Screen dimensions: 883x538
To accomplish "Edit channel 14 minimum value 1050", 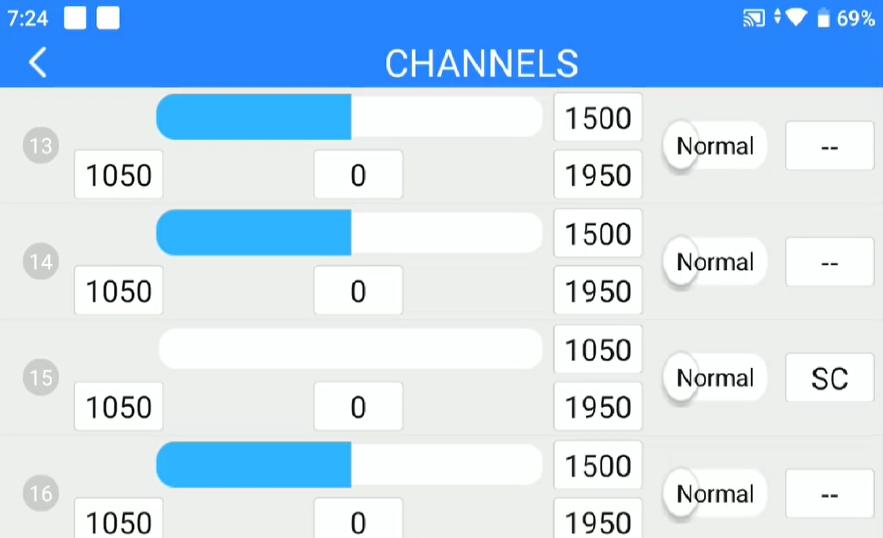I will 119,291.
